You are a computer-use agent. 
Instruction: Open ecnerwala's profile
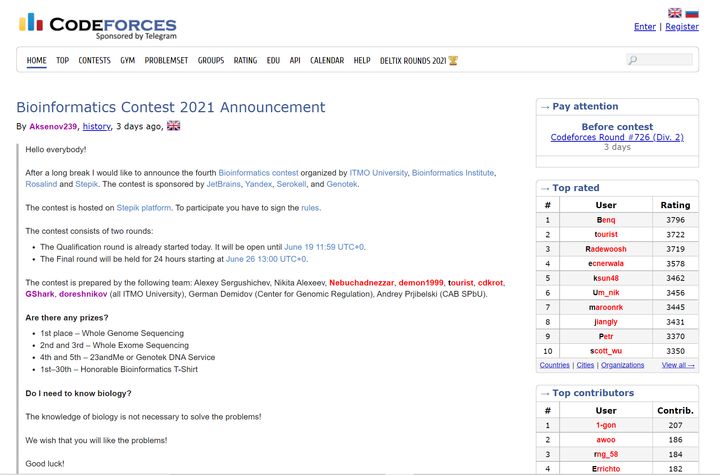point(606,264)
